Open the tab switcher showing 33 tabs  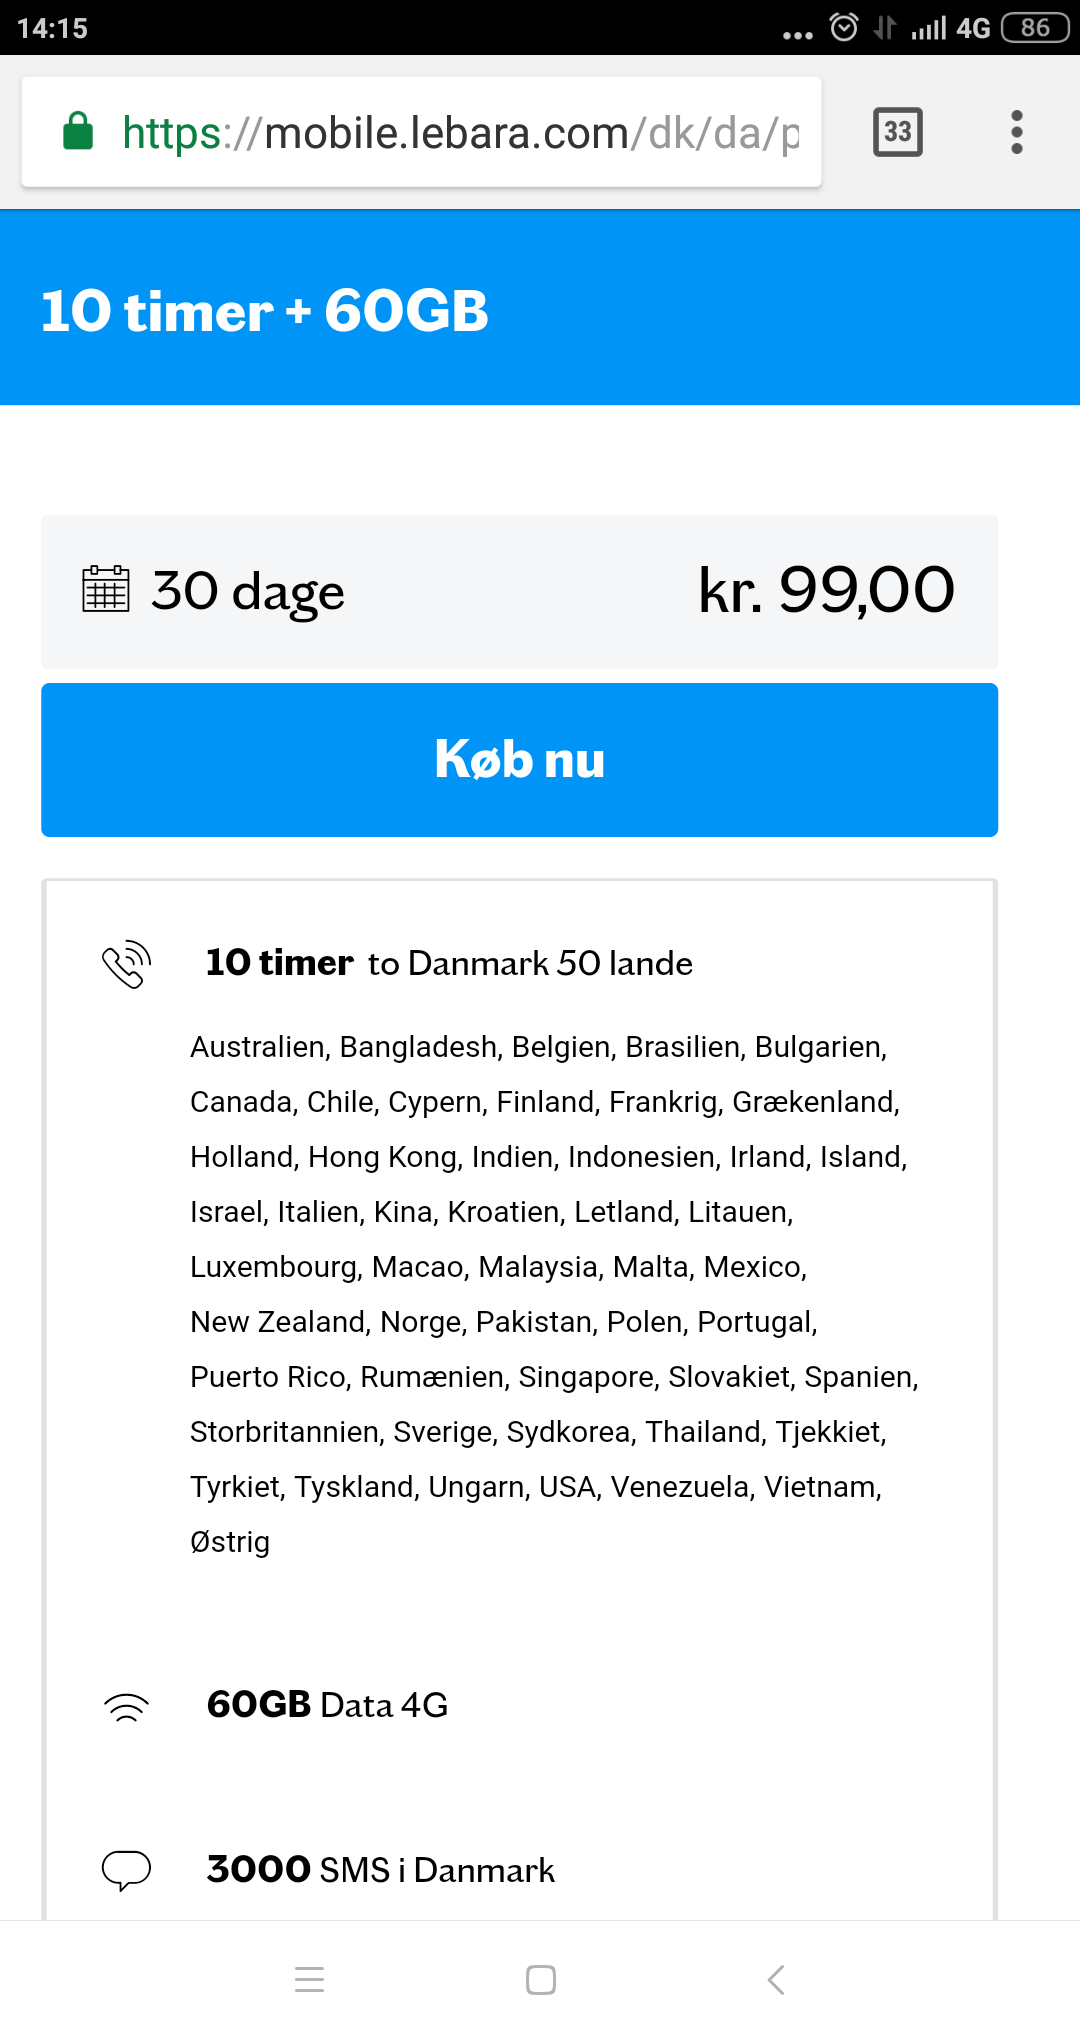898,132
